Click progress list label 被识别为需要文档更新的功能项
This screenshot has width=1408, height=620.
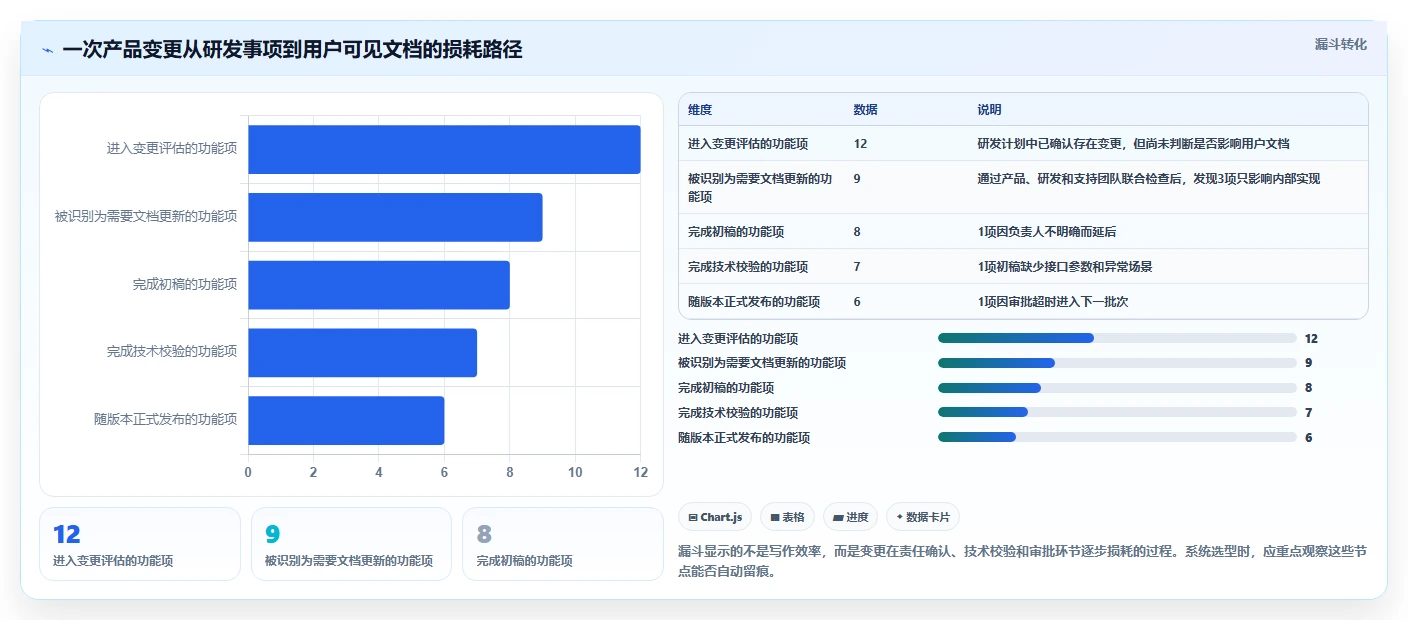pyautogui.click(x=762, y=363)
